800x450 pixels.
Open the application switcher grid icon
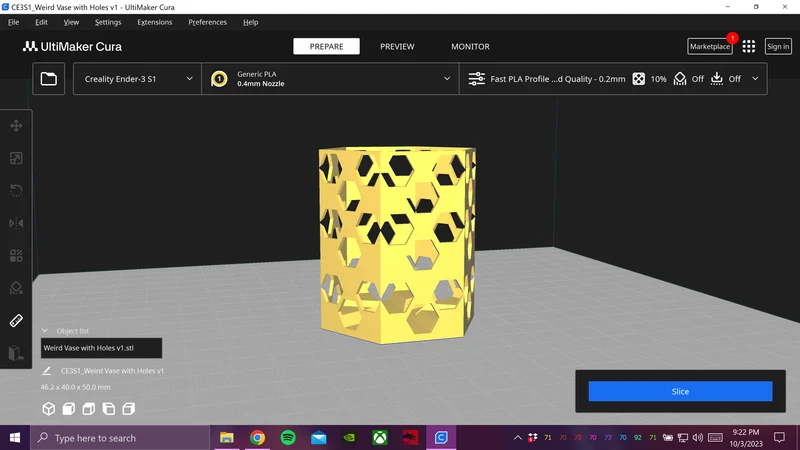748,46
